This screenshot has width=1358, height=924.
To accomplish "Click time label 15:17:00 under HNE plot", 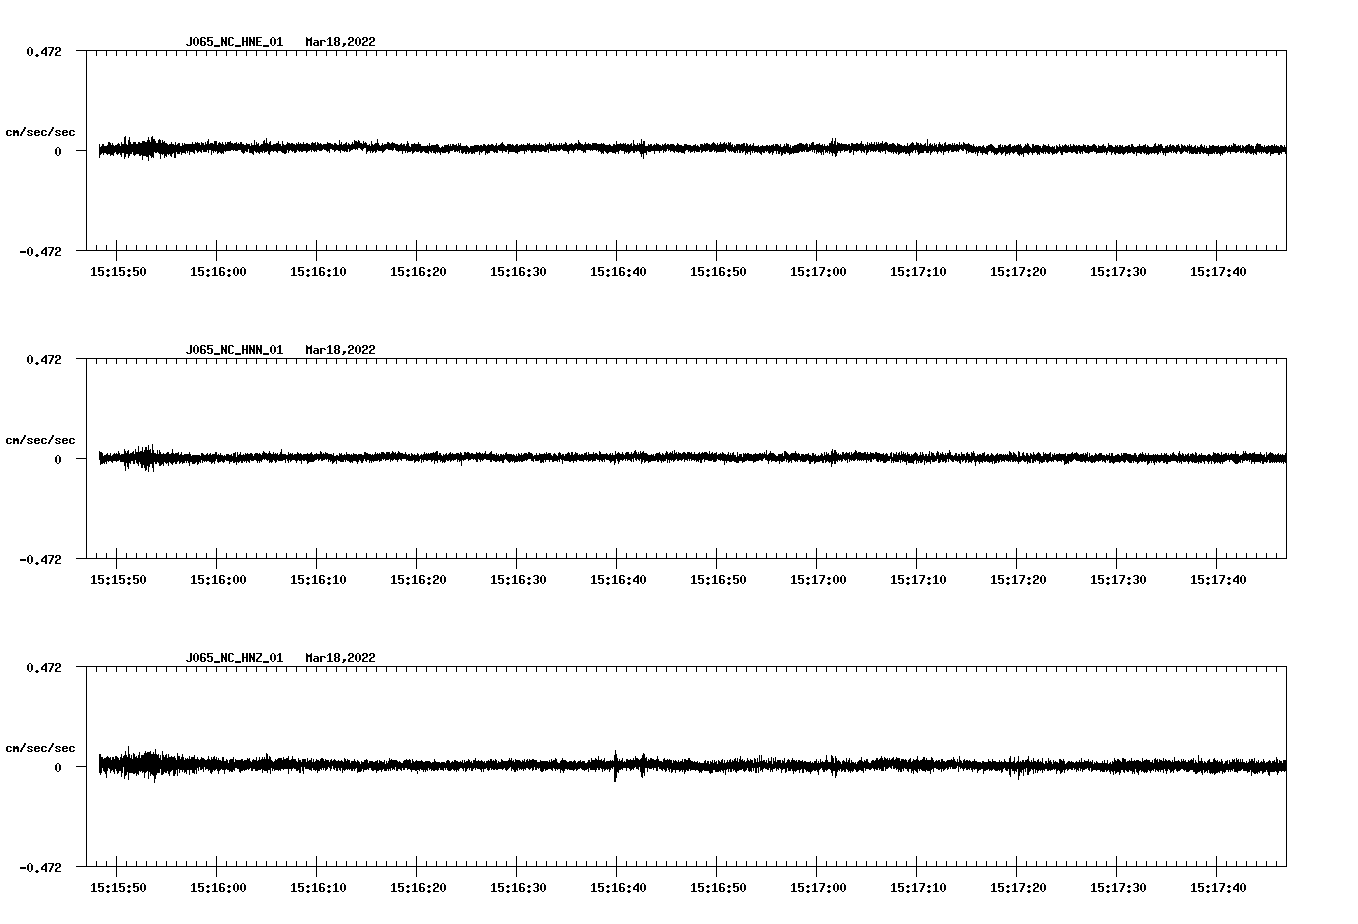I will point(818,272).
